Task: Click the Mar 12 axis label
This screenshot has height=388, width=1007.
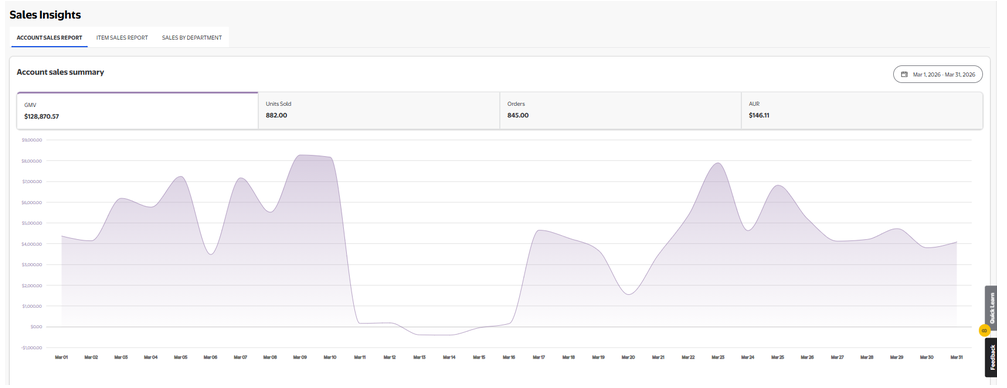Action: [390, 357]
